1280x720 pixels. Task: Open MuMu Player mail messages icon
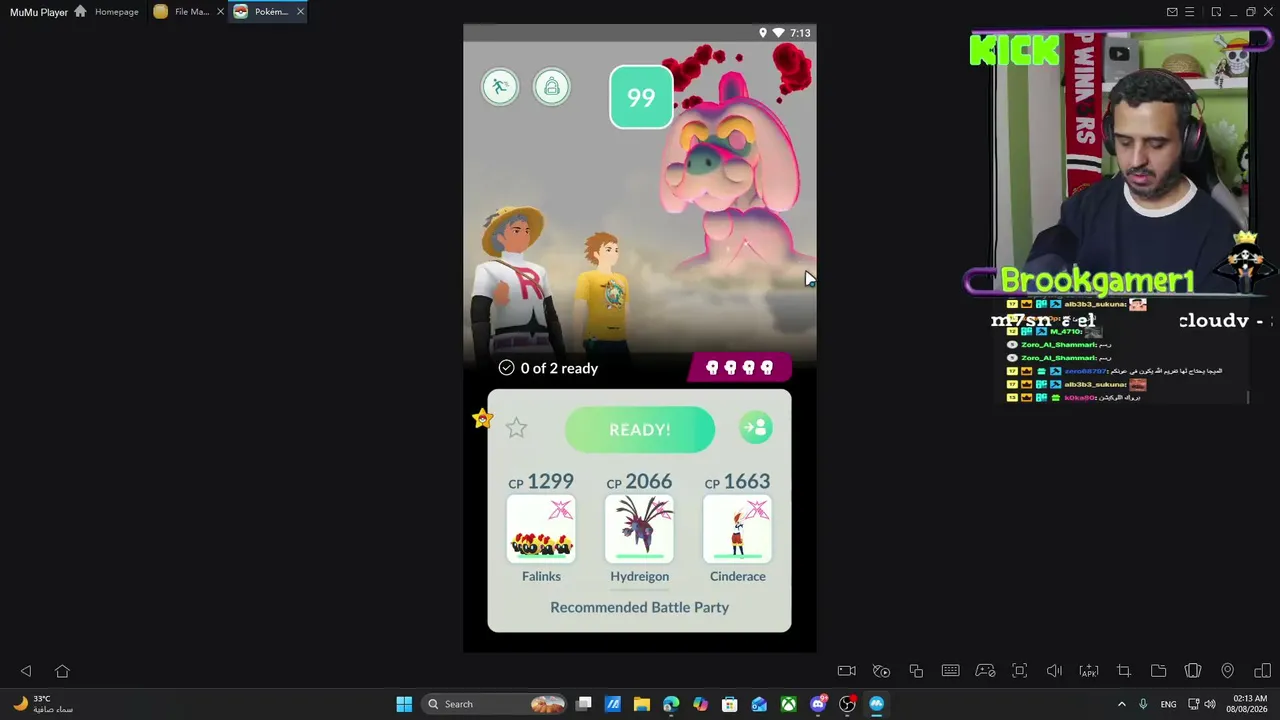click(1172, 12)
